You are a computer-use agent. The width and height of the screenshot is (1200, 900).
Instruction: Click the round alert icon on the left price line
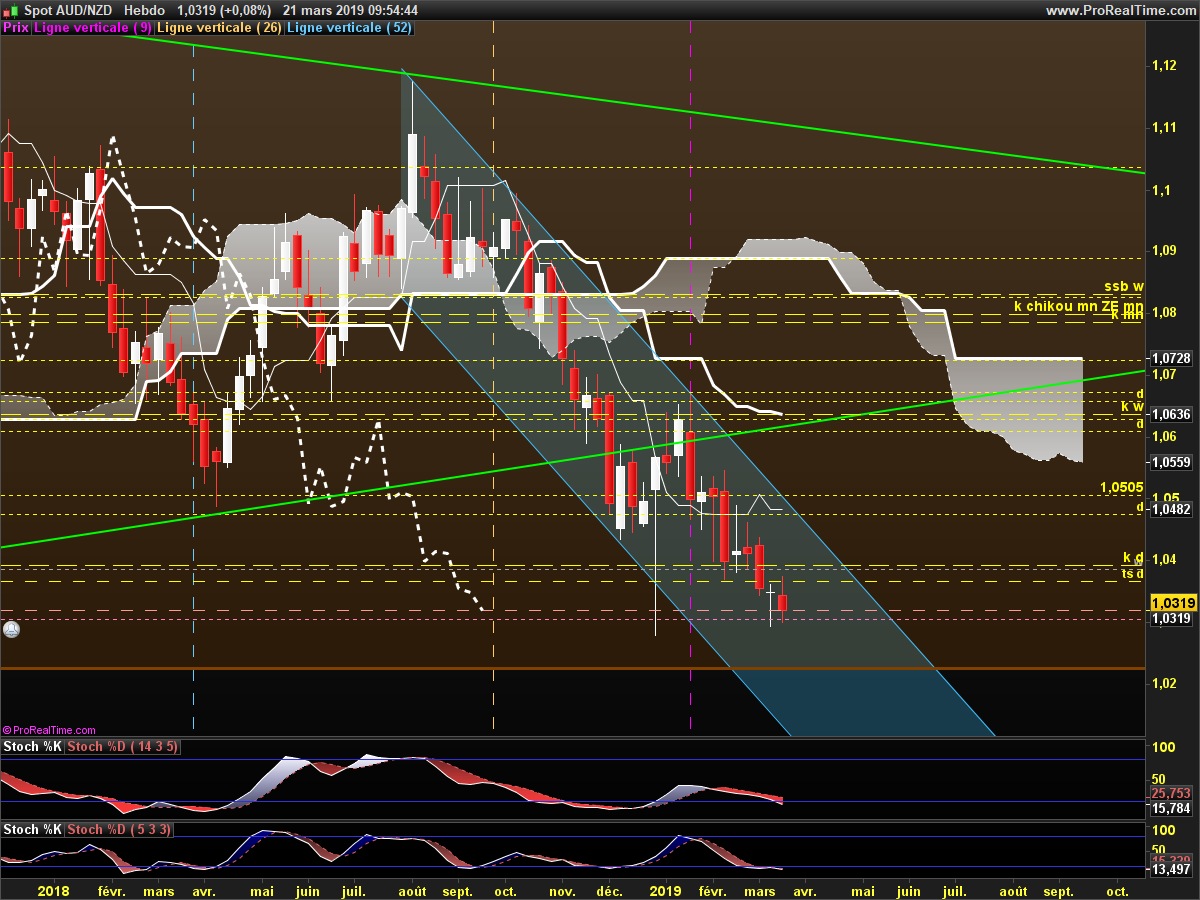tap(11, 630)
